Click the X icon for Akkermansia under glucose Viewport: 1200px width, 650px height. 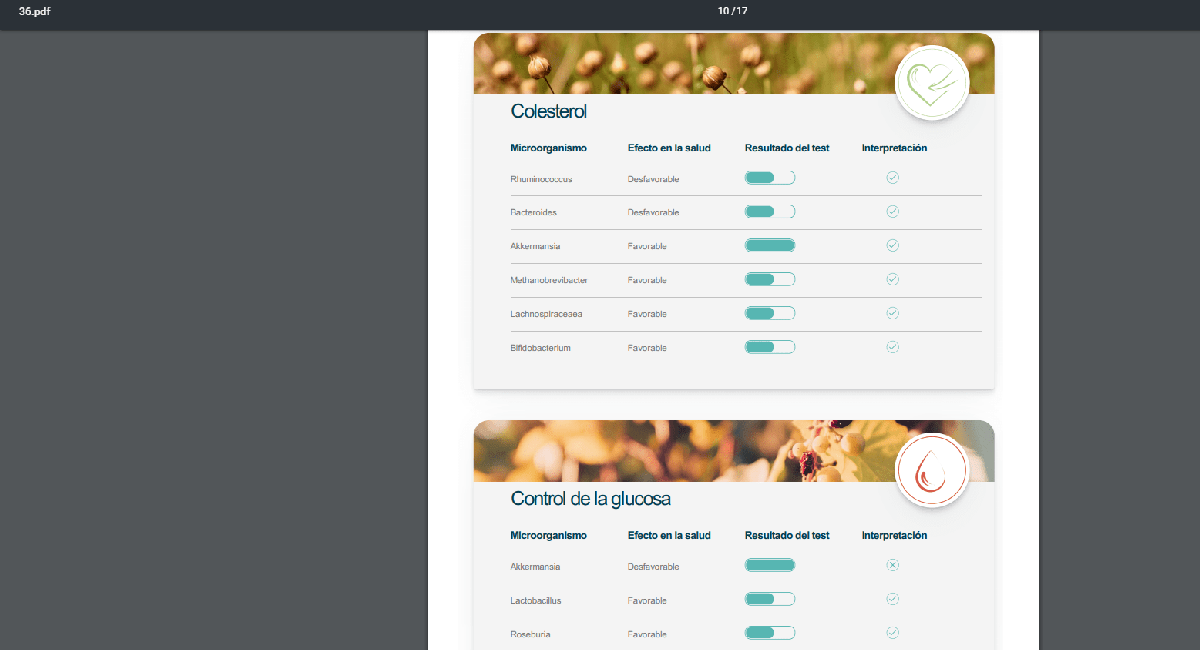(x=893, y=566)
